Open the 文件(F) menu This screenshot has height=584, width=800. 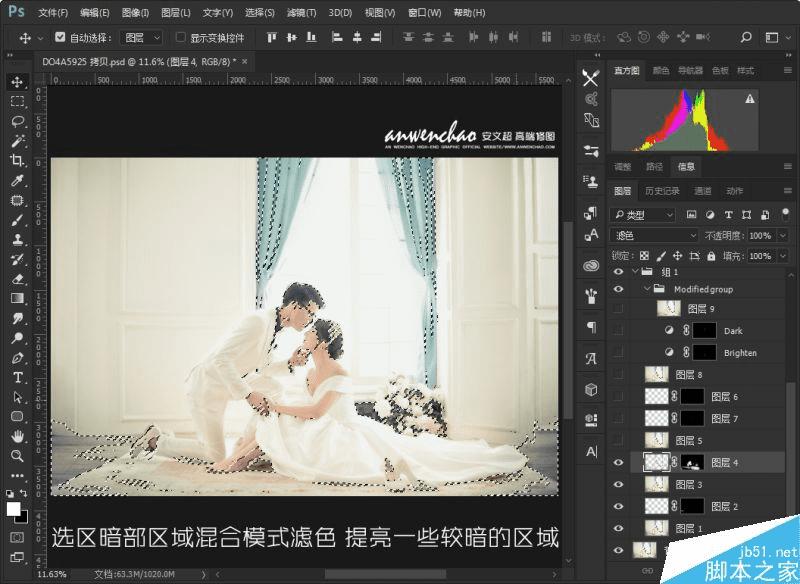coord(53,13)
